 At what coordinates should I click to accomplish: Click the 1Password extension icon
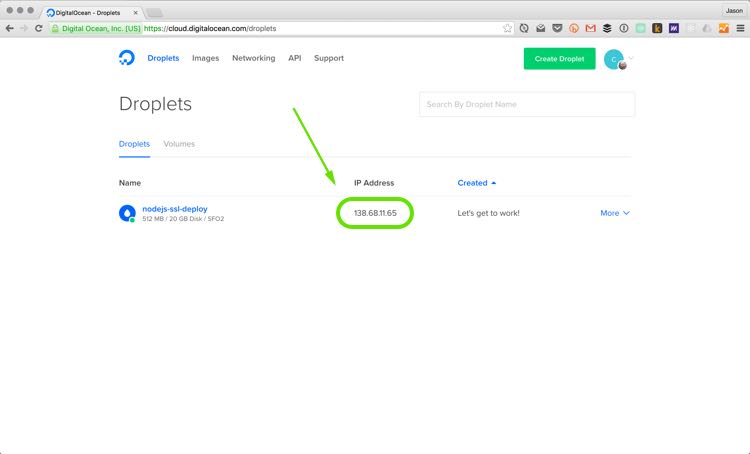click(624, 28)
